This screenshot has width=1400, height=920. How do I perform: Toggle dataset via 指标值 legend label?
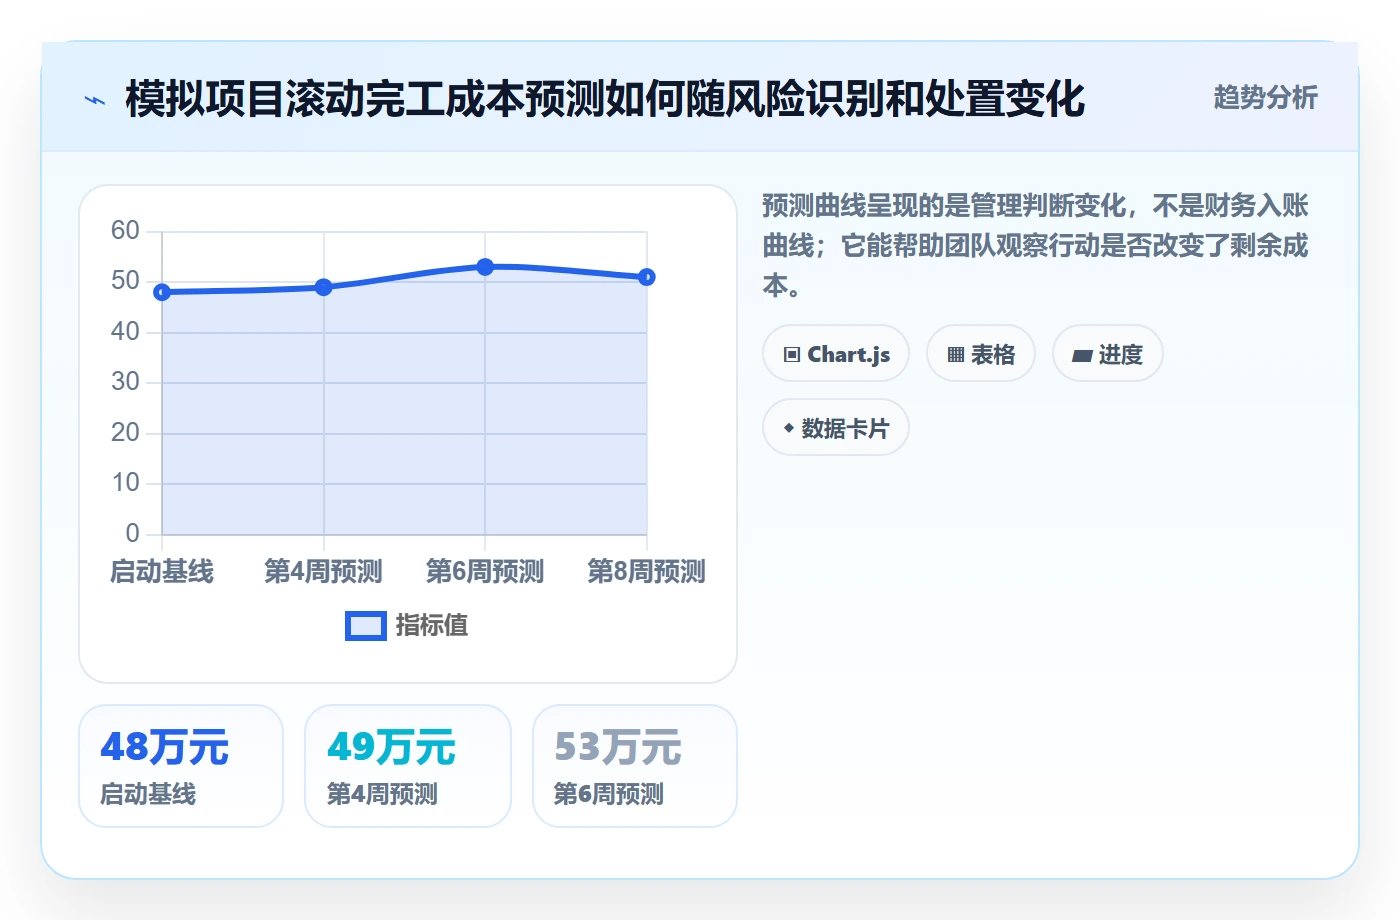tap(432, 626)
